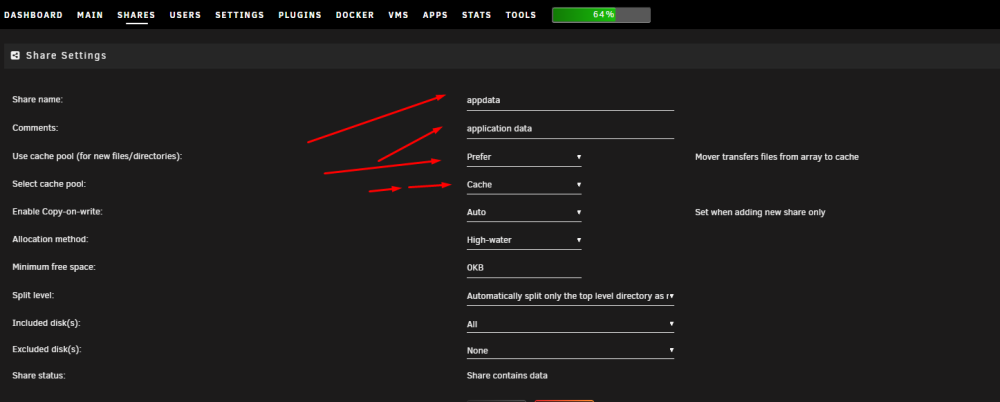Open the Users tab
The width and height of the screenshot is (1000, 402).
point(185,15)
